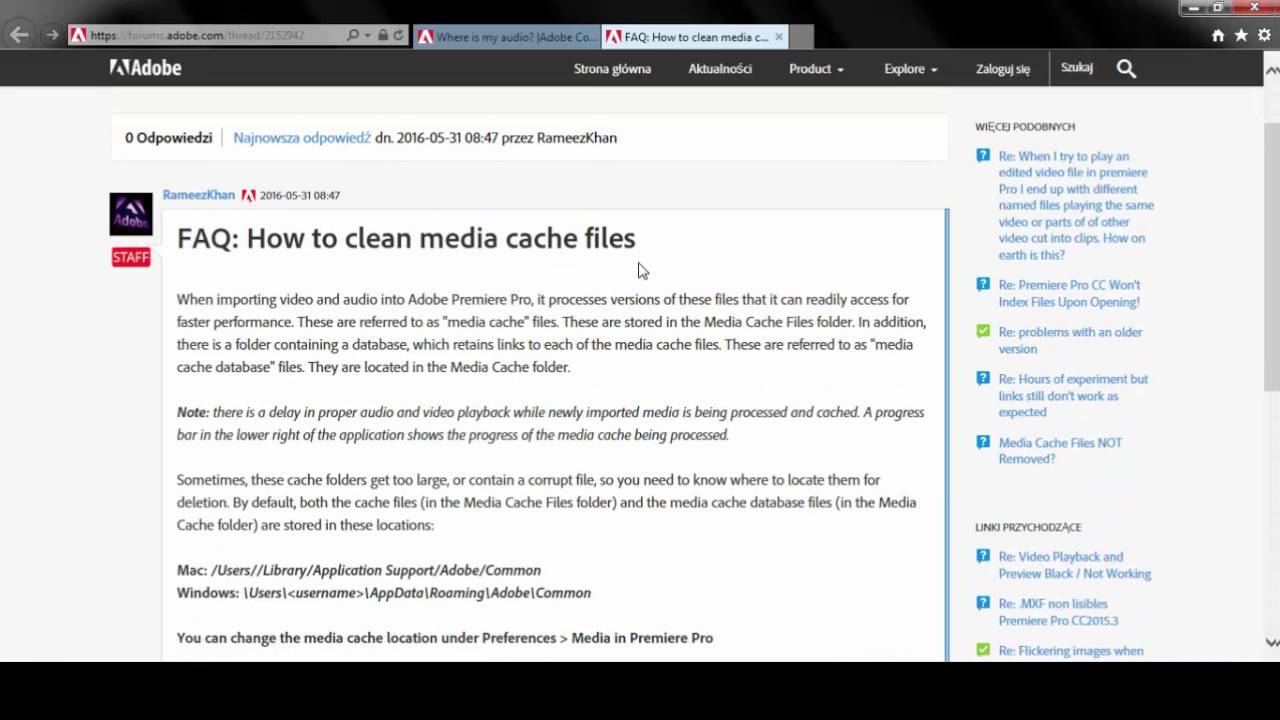Click the scrollbar up arrow
The height and width of the screenshot is (720, 1280).
(1272, 70)
